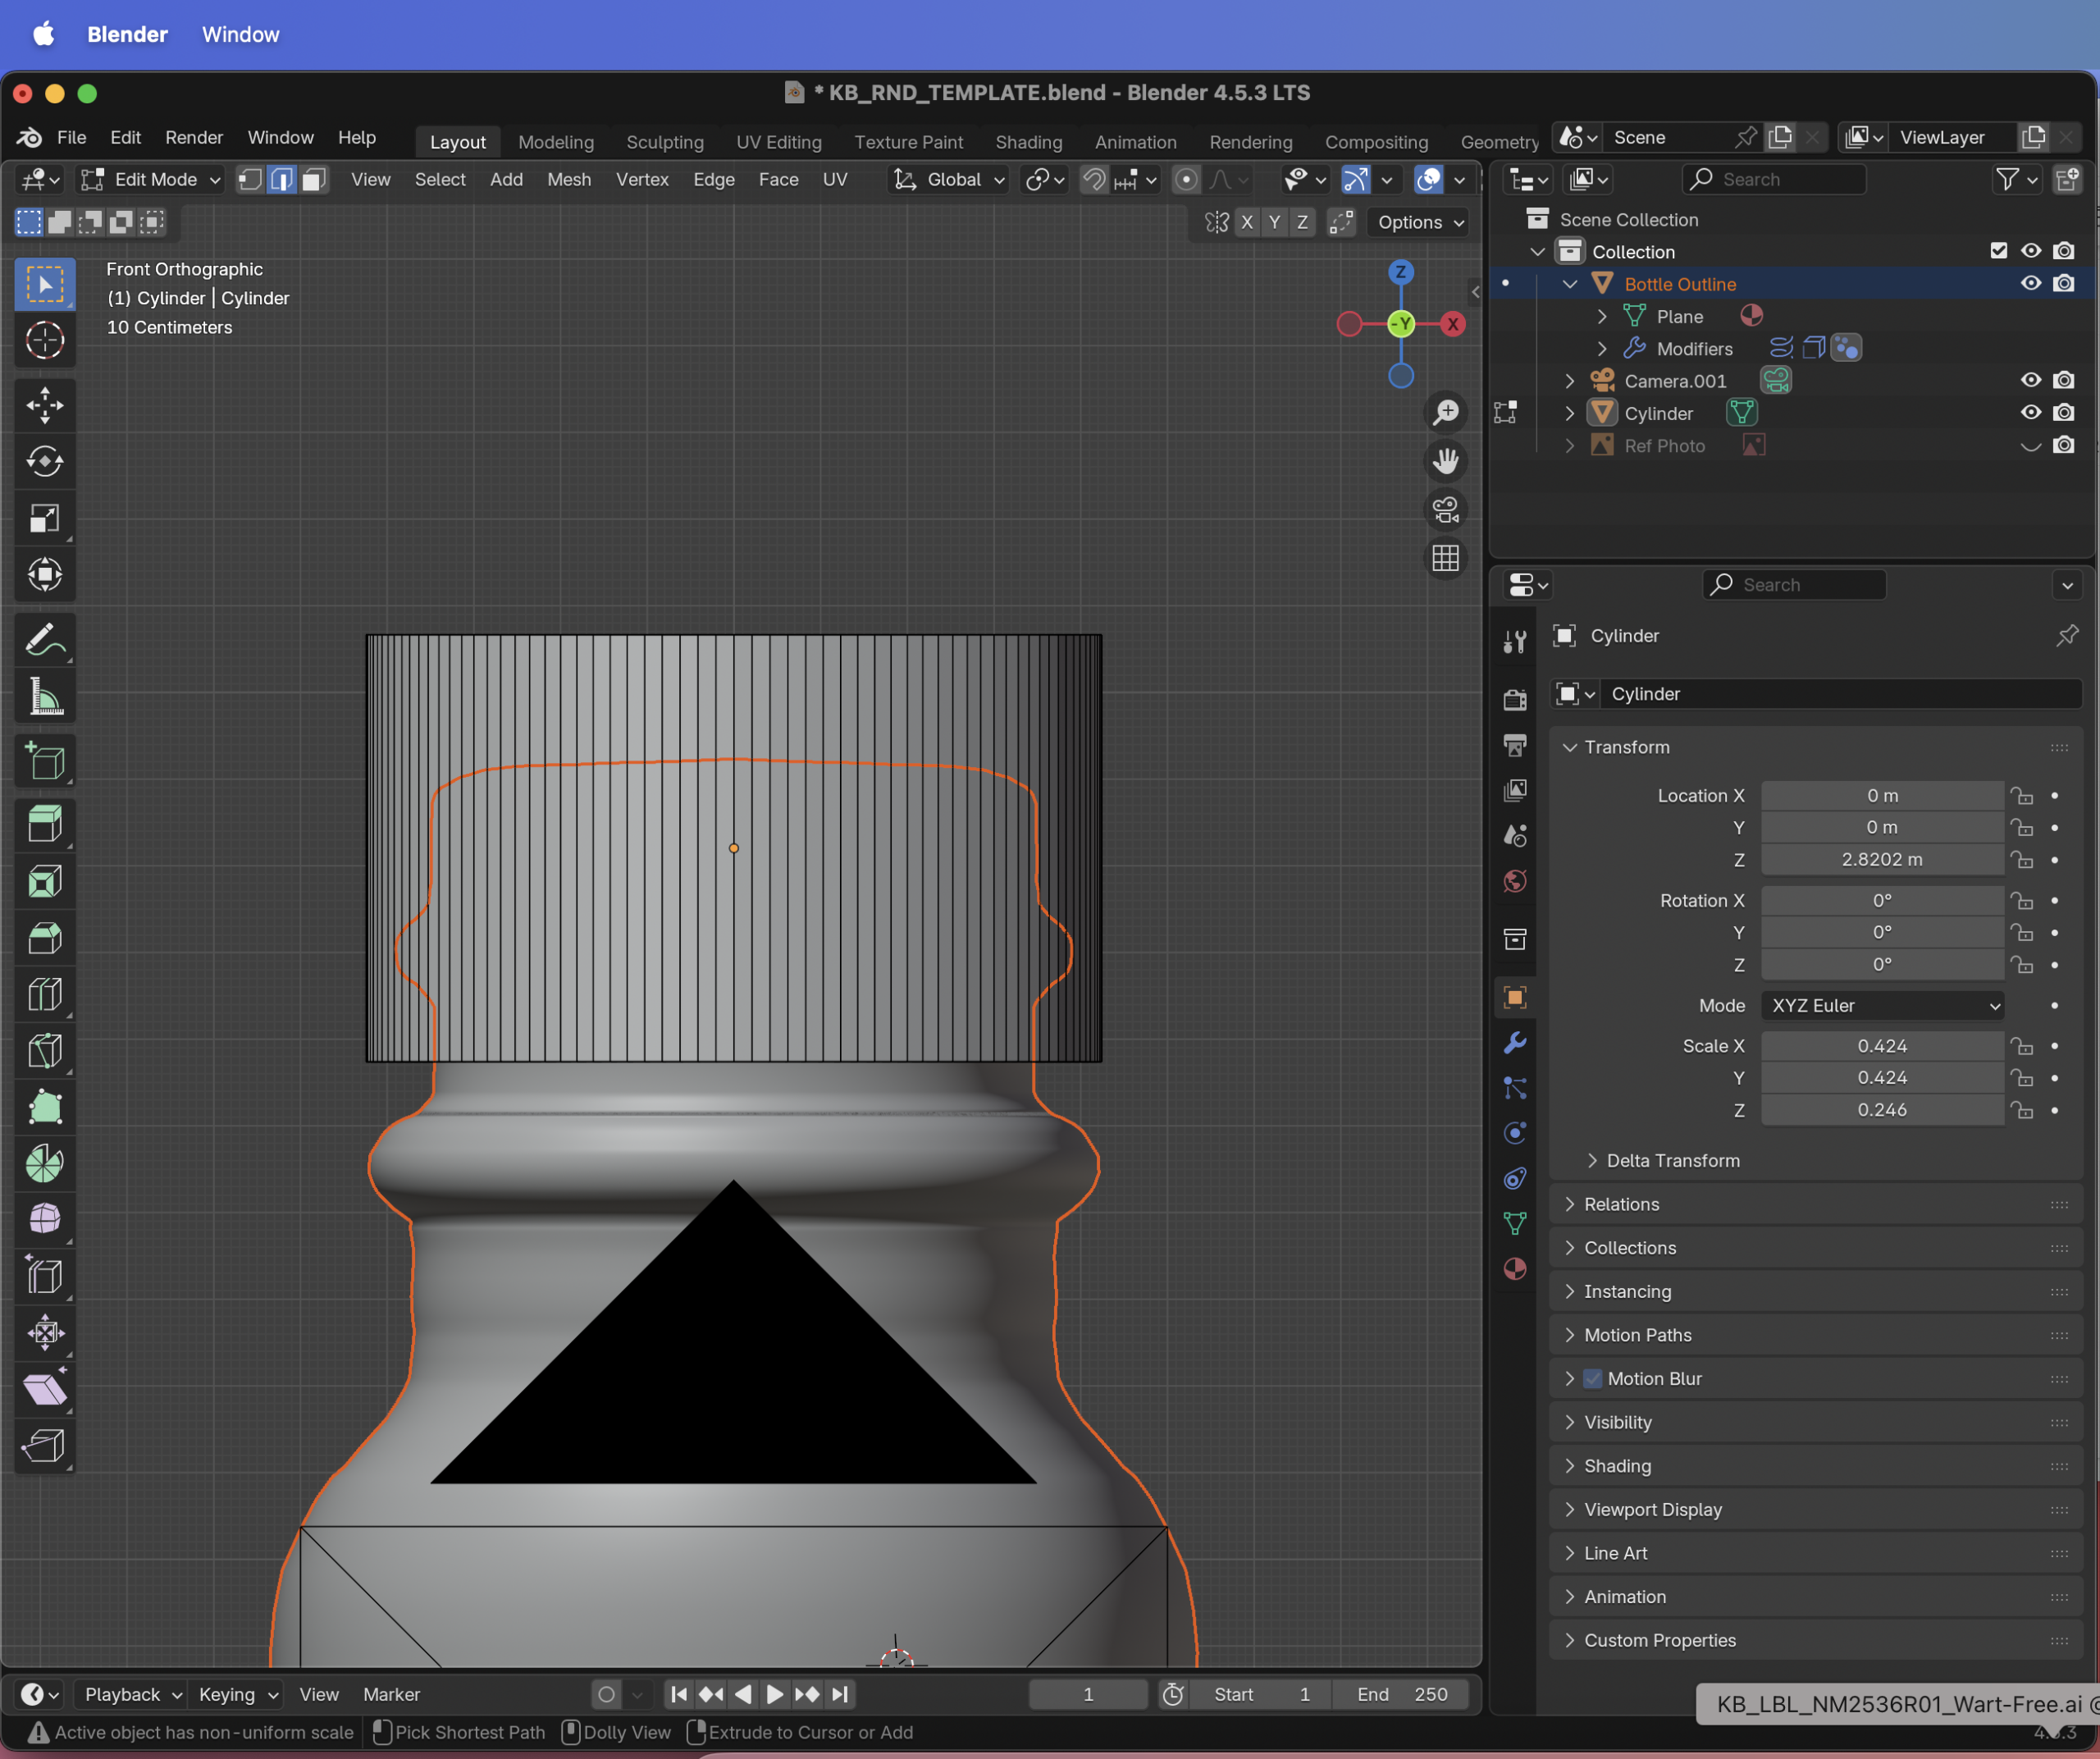The width and height of the screenshot is (2100, 1759).
Task: Select the Scale tool
Action: coord(45,517)
